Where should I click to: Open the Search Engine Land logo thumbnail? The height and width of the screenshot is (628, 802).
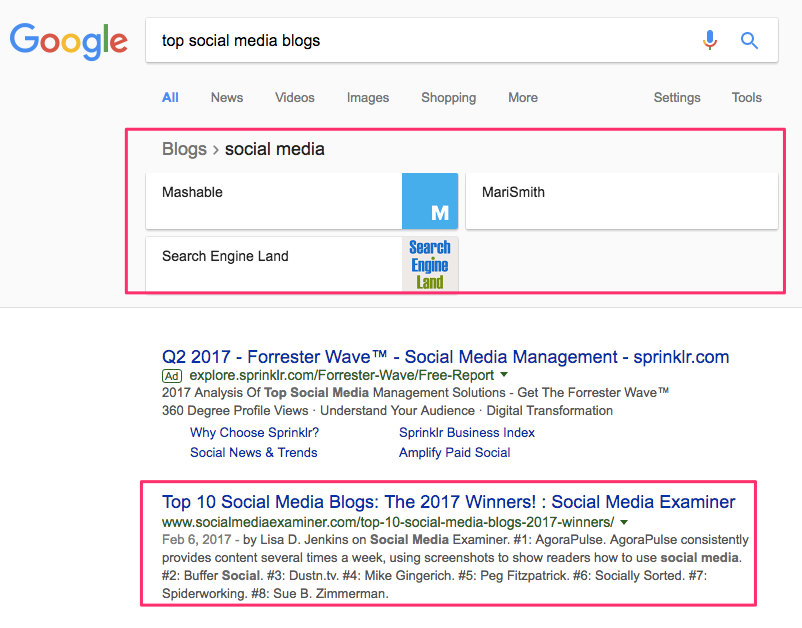click(430, 264)
